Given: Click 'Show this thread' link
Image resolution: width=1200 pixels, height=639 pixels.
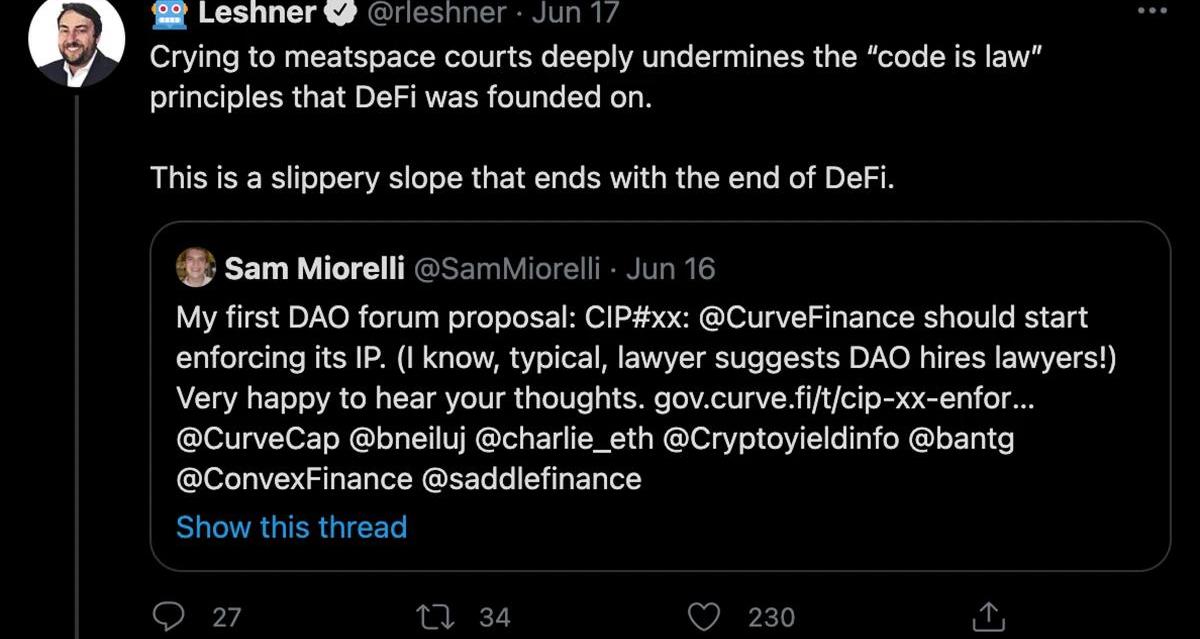Looking at the screenshot, I should point(291,527).
